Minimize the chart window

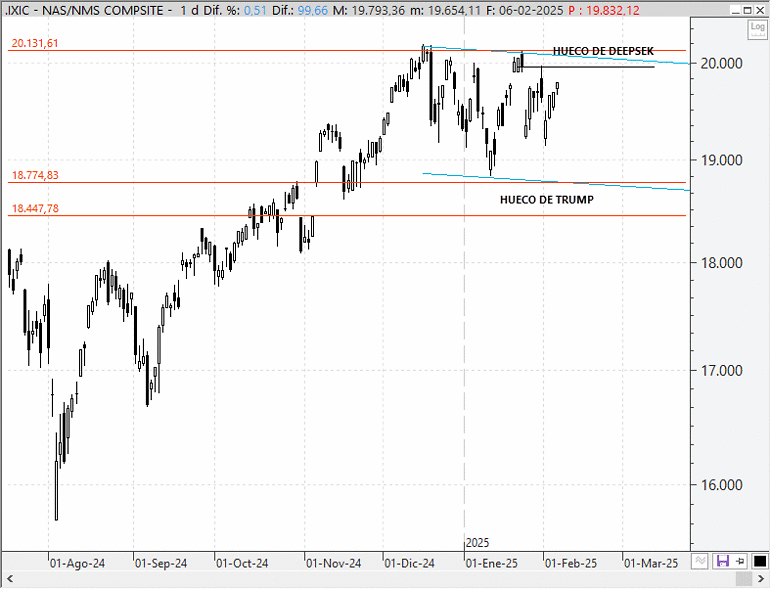(736, 10)
